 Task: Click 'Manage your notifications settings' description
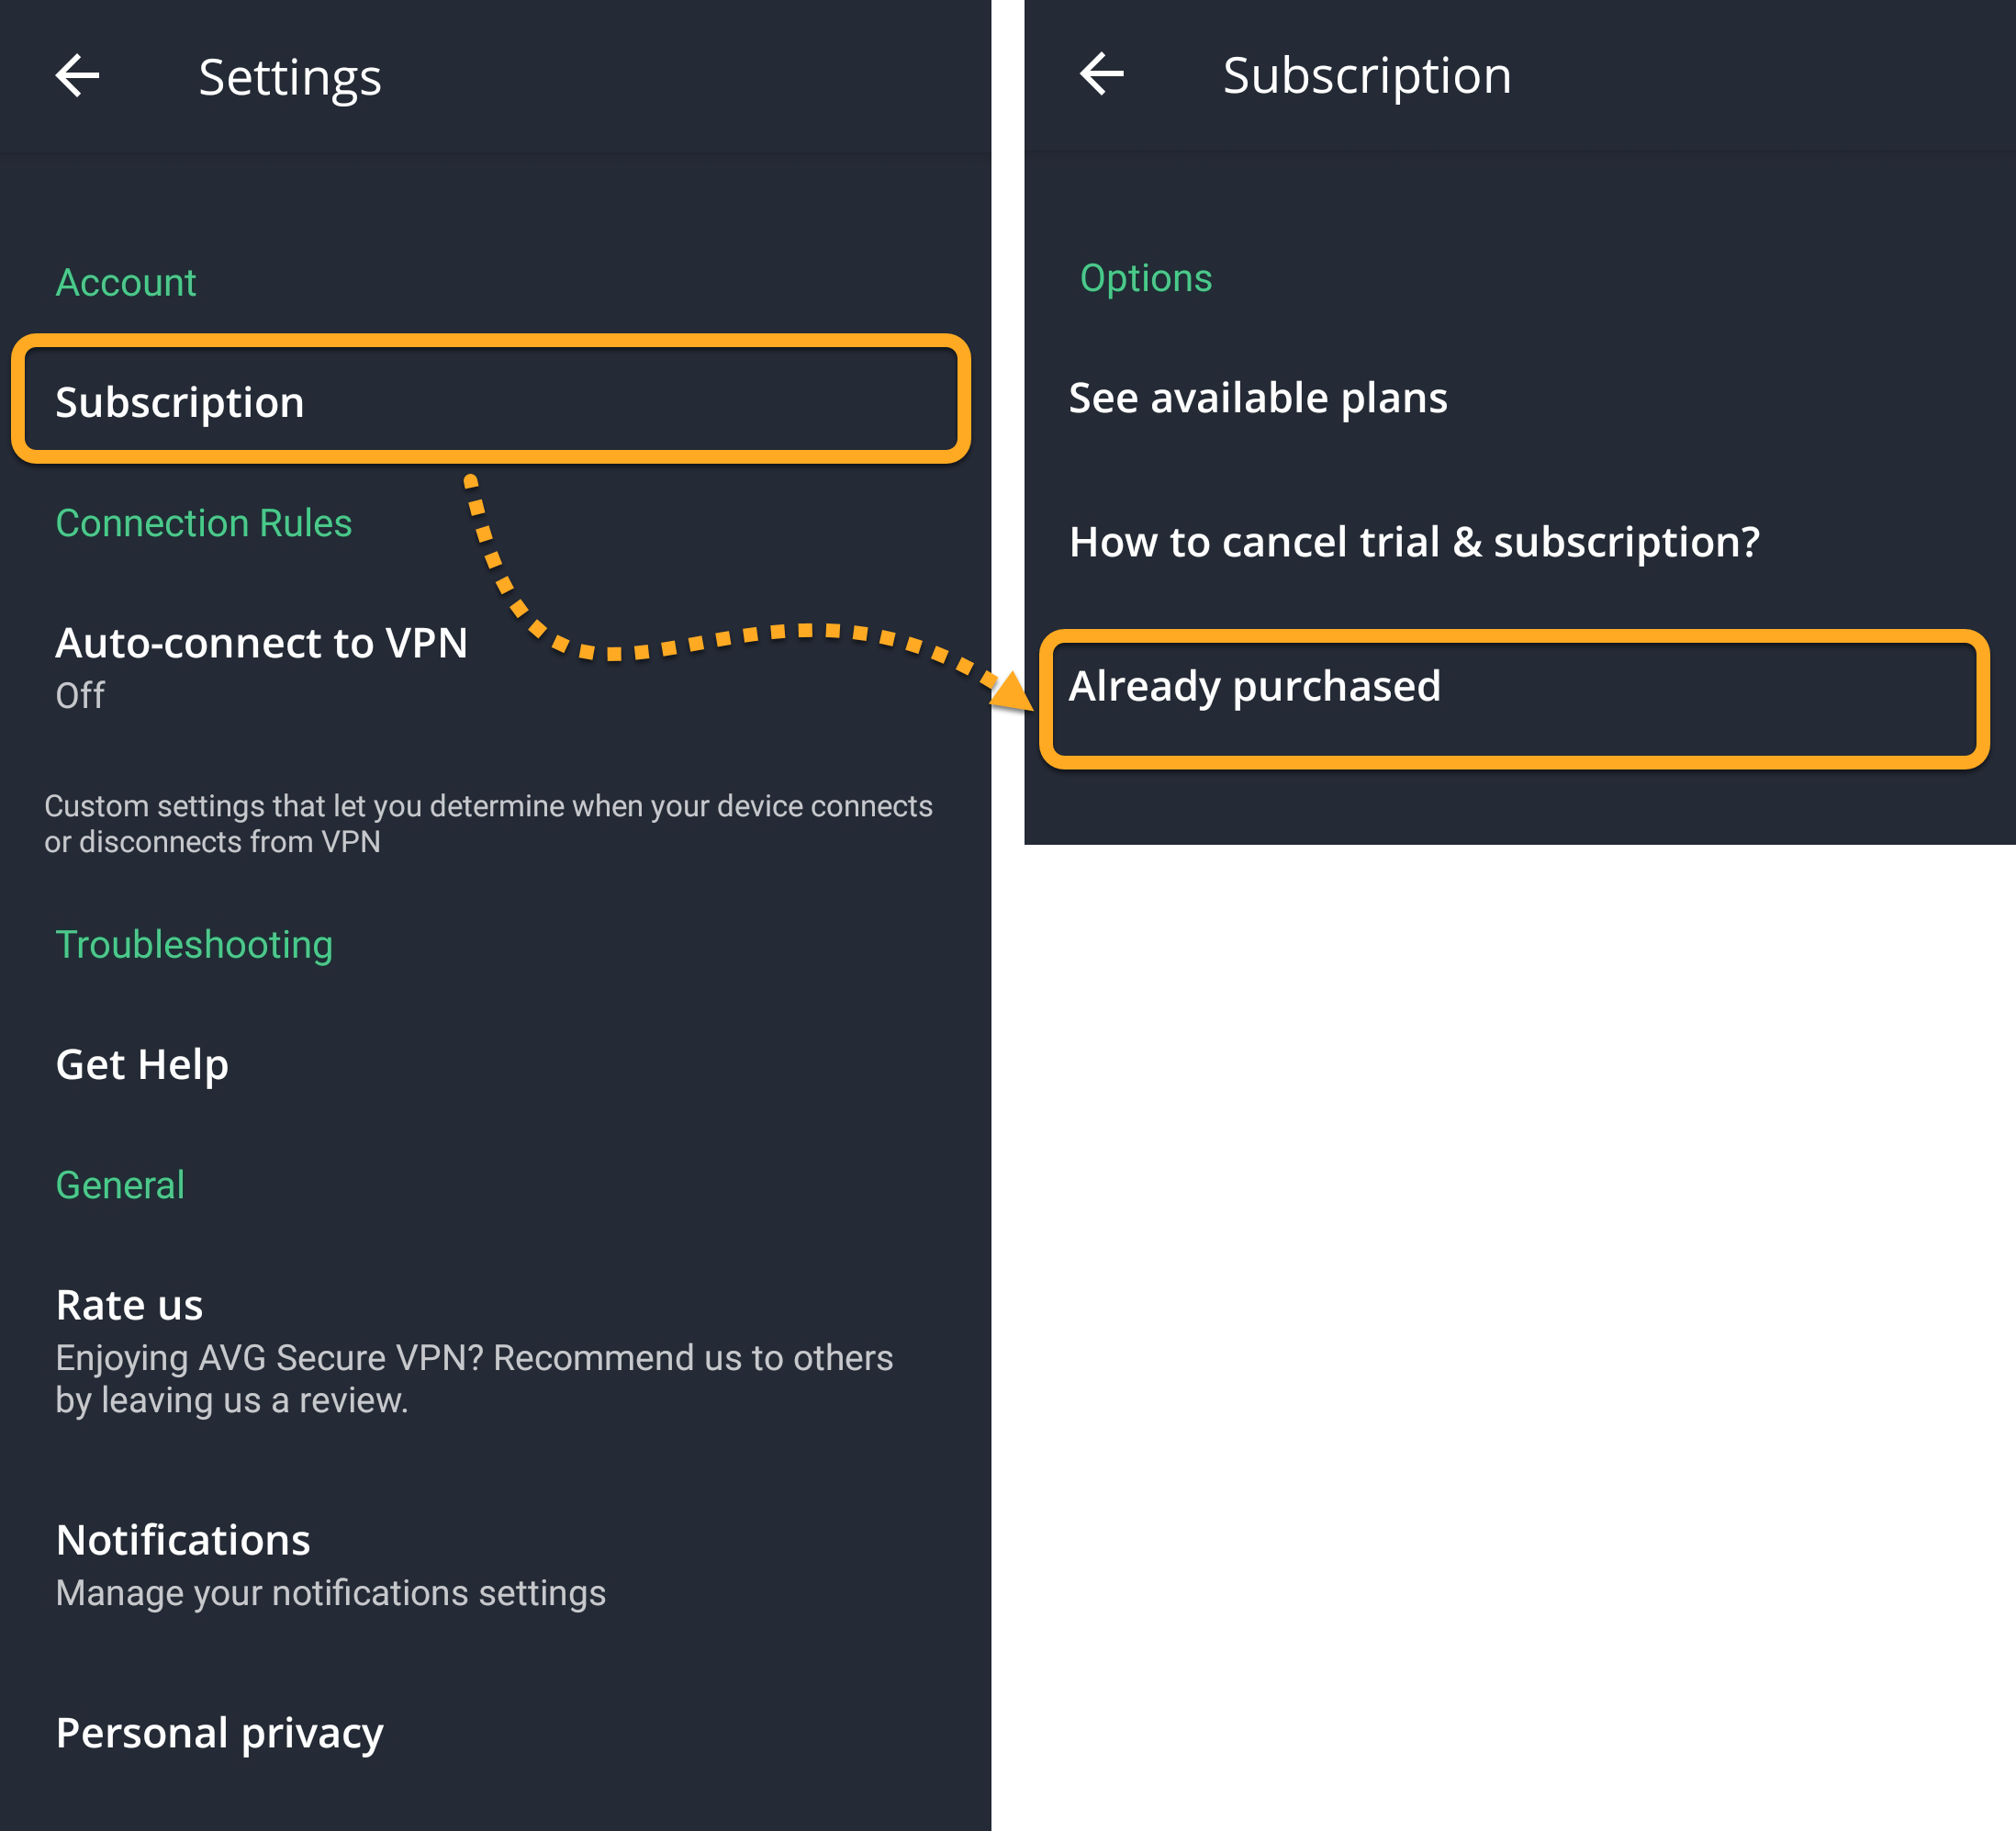pos(331,1593)
